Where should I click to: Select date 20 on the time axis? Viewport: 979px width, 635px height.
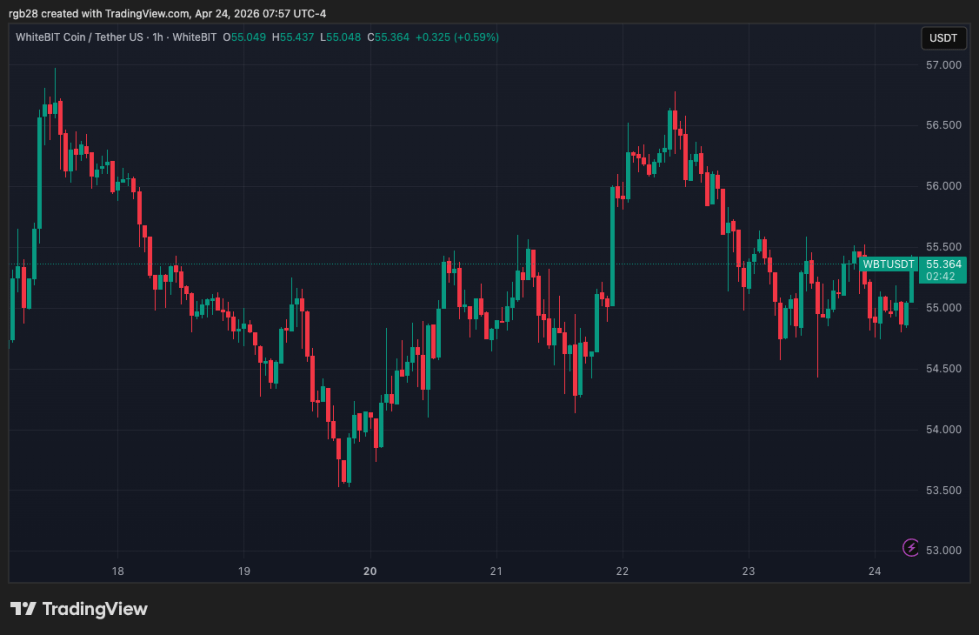[x=370, y=572]
